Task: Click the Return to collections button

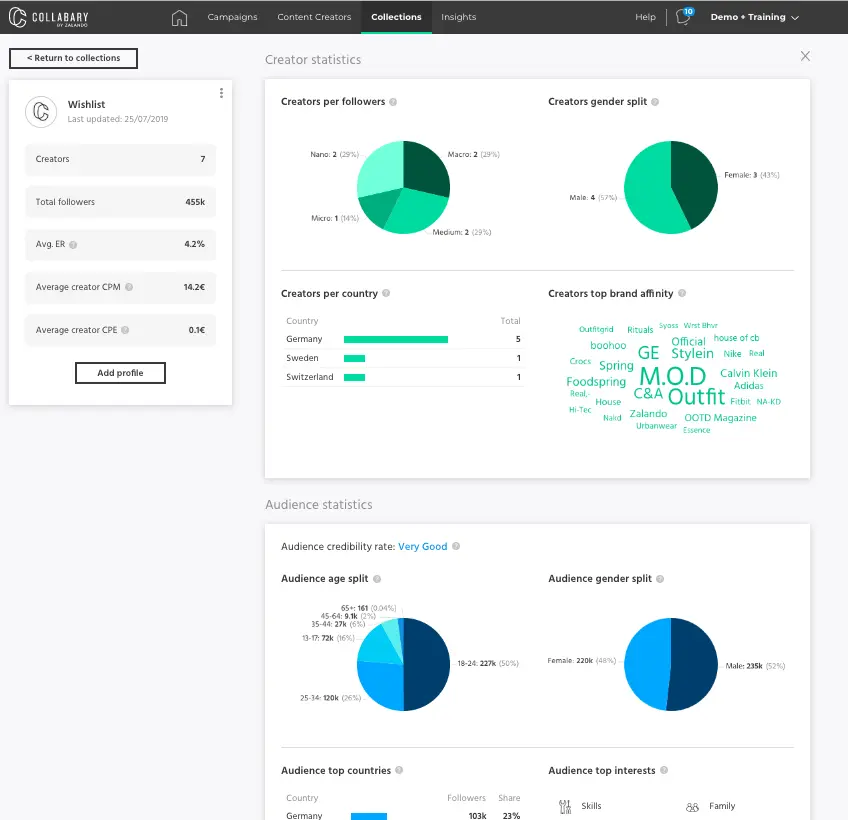Action: [73, 58]
